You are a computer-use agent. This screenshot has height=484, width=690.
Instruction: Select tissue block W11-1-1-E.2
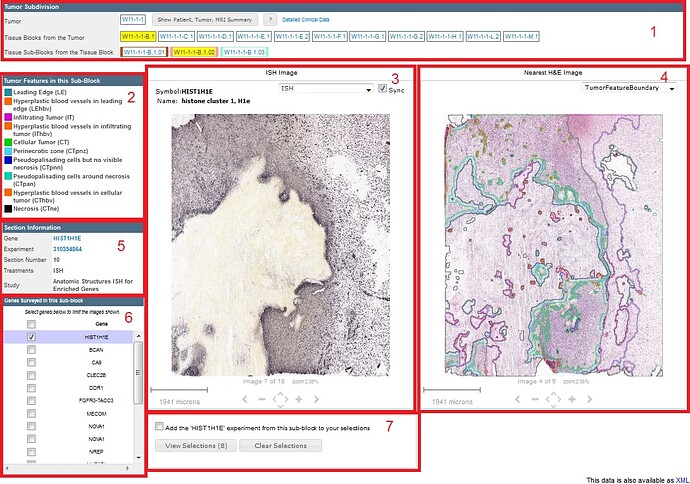tap(292, 37)
